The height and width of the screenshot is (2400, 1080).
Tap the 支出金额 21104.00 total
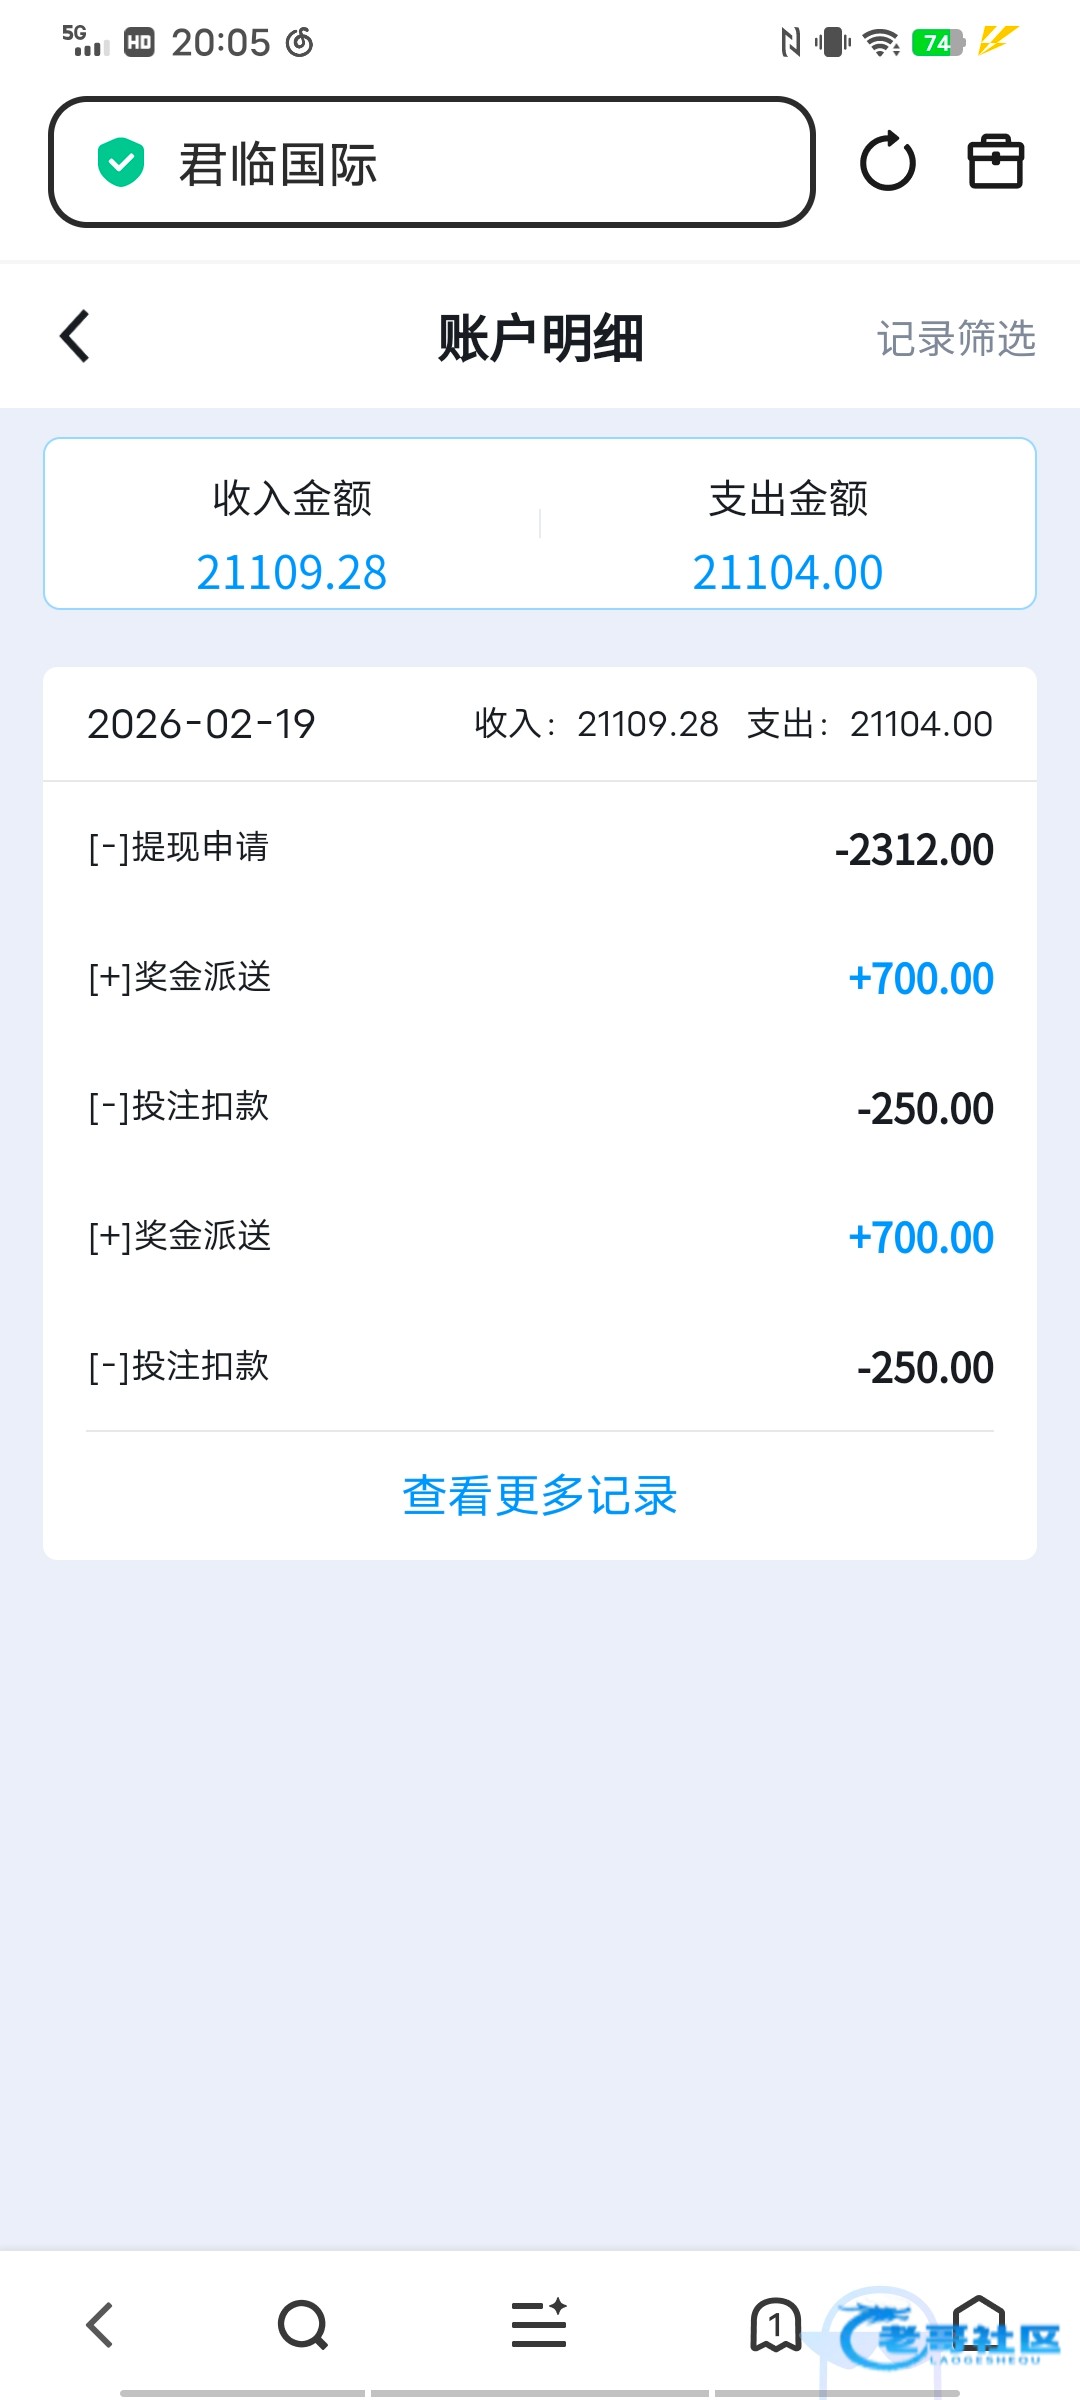tap(788, 537)
